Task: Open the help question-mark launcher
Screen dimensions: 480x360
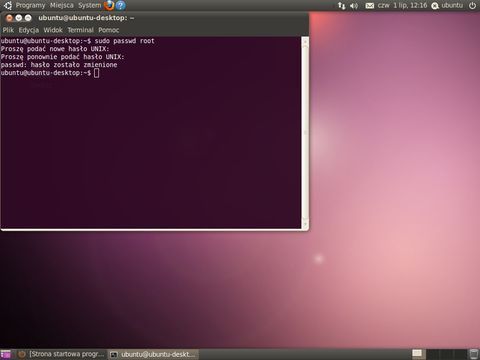Action: pyautogui.click(x=121, y=5)
